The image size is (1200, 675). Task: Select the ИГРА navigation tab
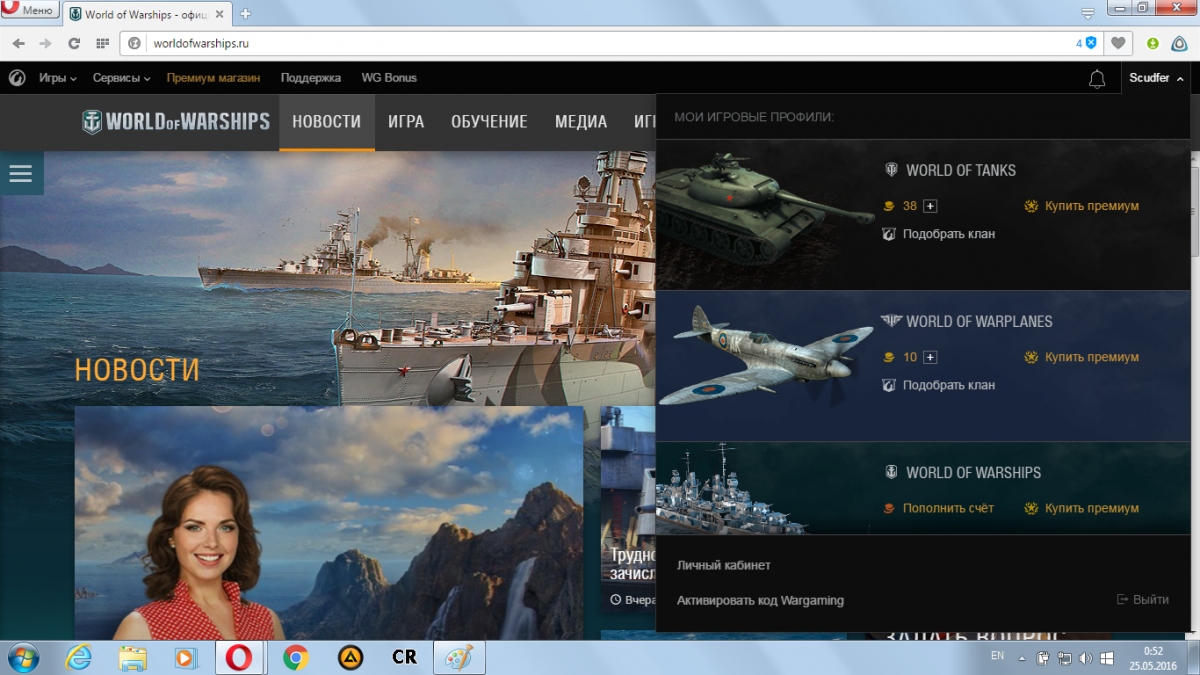[x=406, y=122]
